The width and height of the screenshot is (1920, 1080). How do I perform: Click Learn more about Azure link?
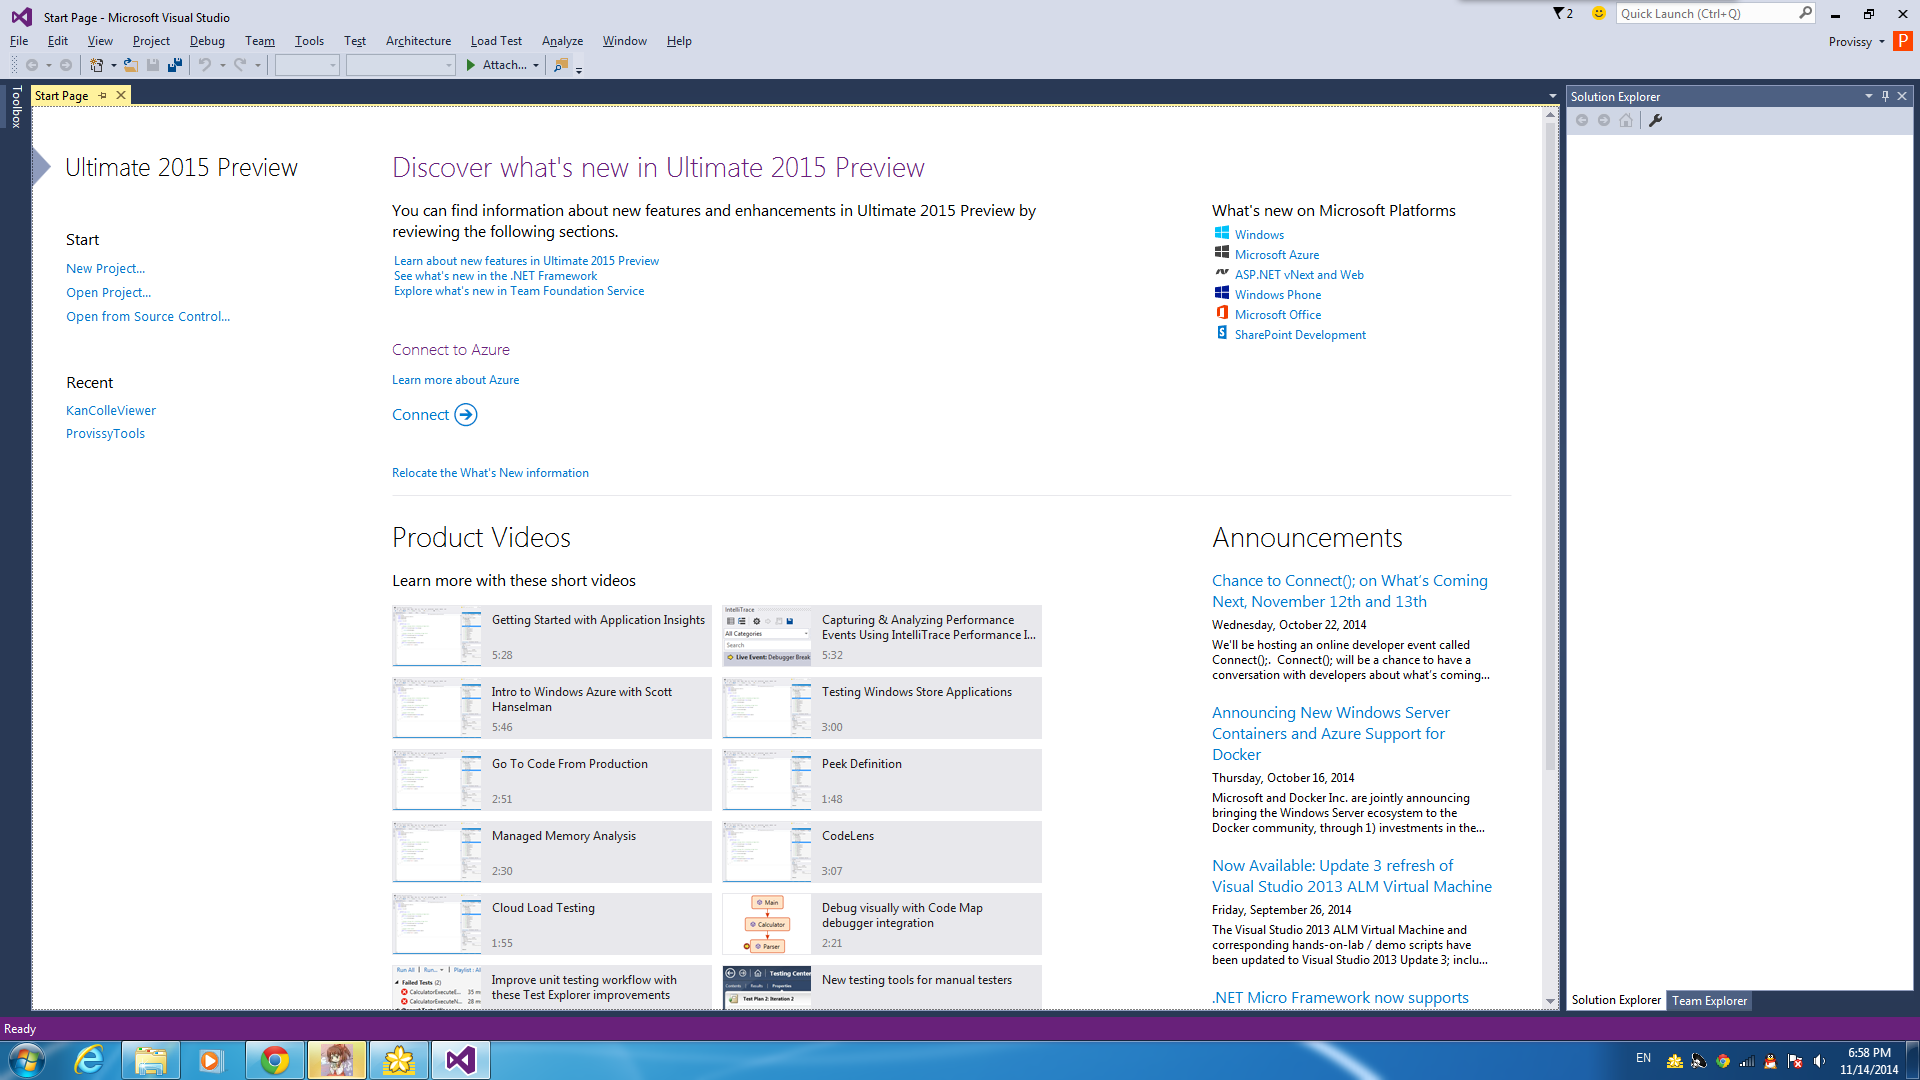click(455, 380)
